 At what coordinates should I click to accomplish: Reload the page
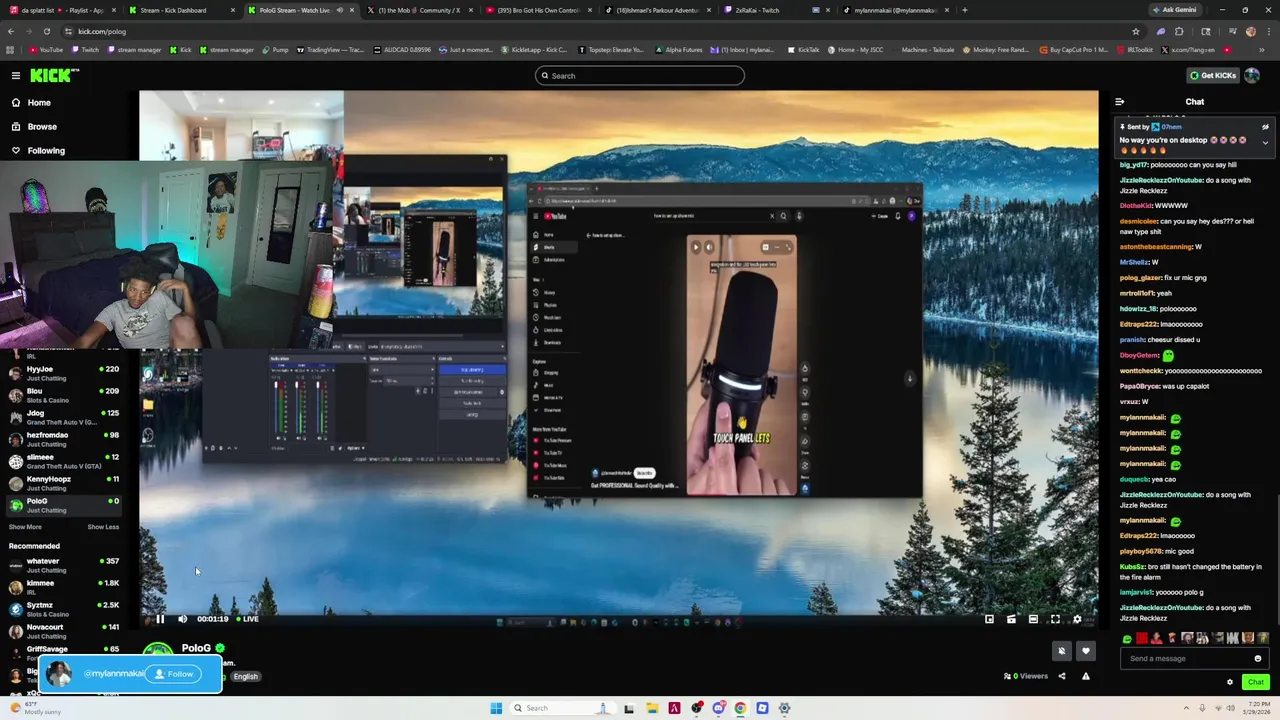click(46, 31)
